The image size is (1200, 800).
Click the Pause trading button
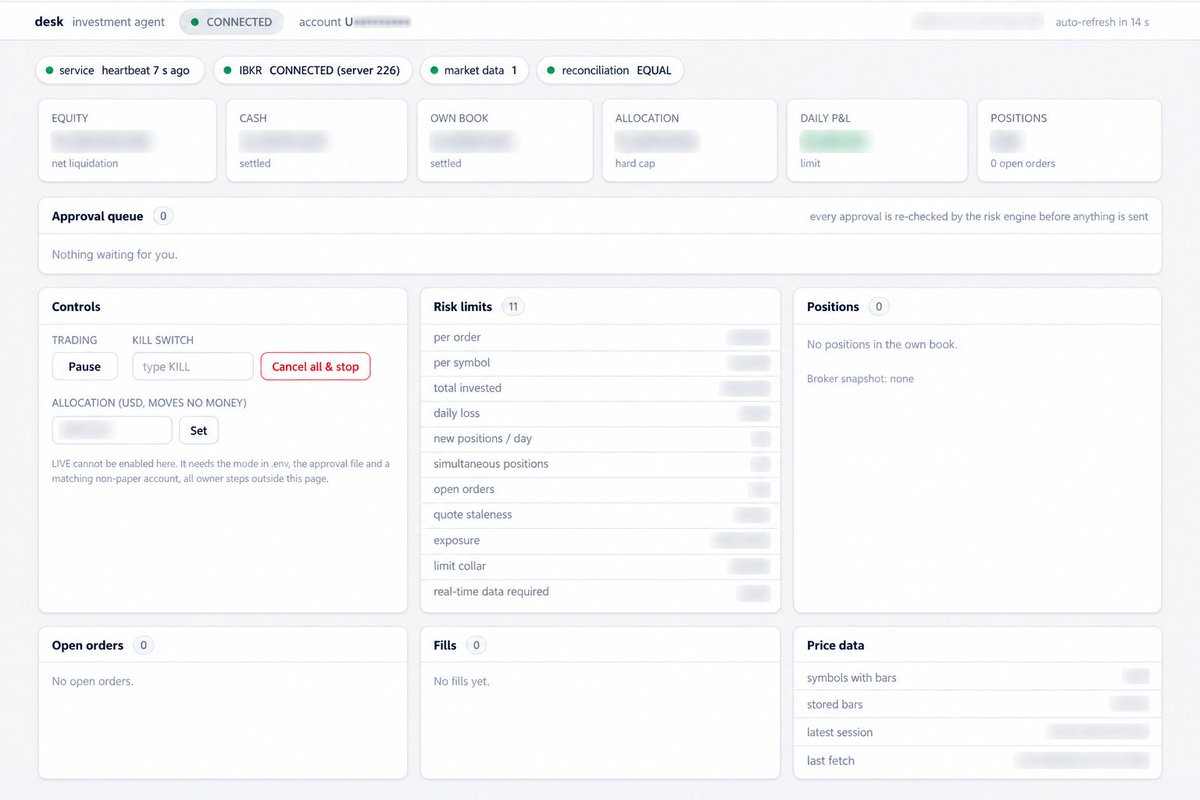coord(85,367)
